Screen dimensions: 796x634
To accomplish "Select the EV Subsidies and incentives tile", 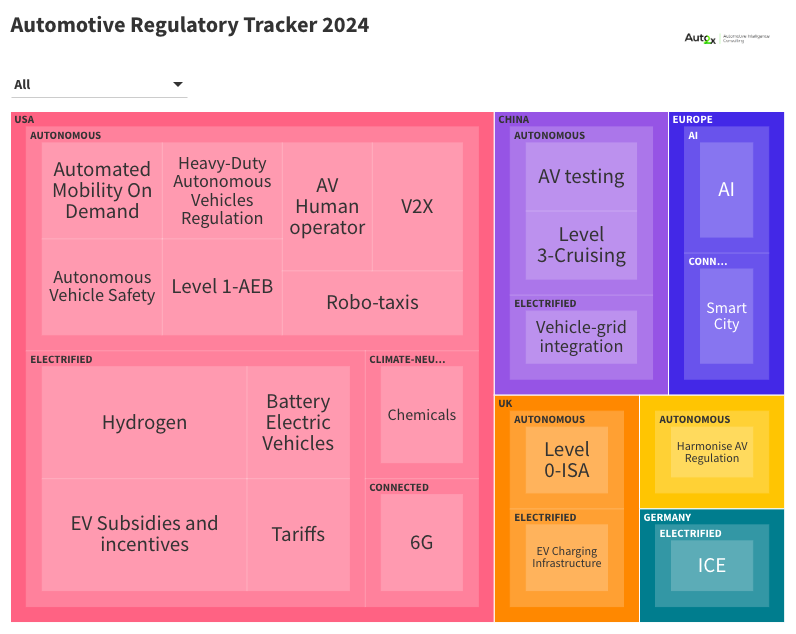I will [x=144, y=534].
